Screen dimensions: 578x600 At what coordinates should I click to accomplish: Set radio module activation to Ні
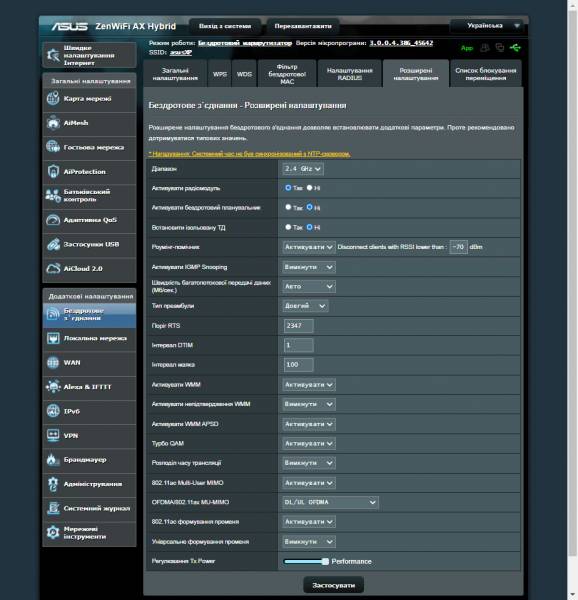(x=309, y=188)
